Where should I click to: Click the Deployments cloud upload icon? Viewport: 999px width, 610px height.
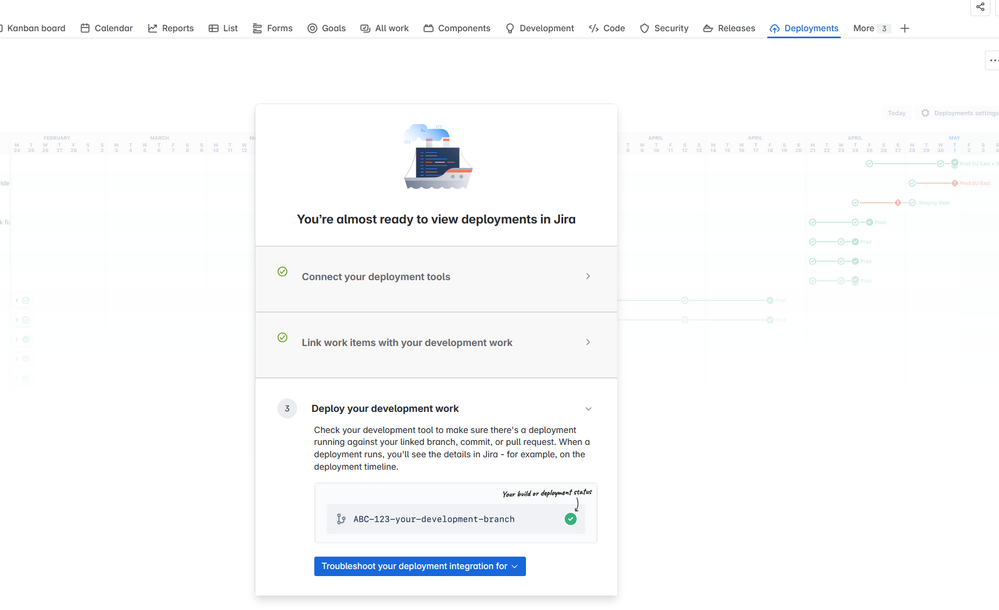775,28
